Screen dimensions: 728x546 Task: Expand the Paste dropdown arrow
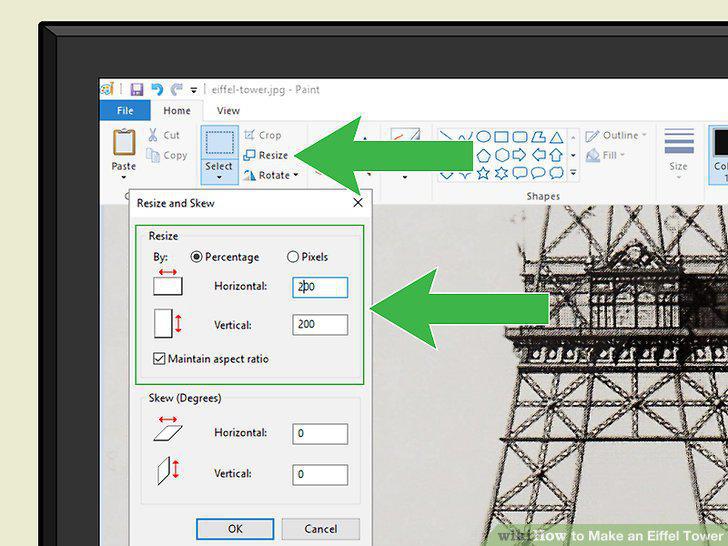pyautogui.click(x=124, y=177)
